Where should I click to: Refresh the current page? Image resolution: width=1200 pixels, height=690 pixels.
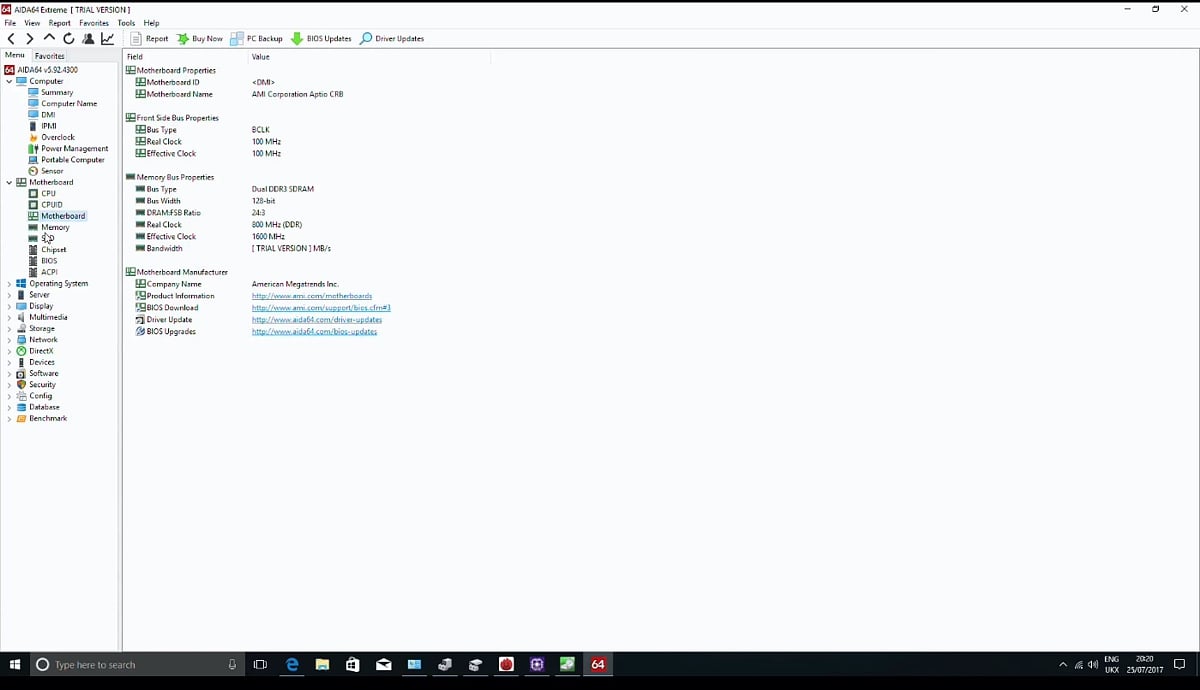click(x=69, y=39)
